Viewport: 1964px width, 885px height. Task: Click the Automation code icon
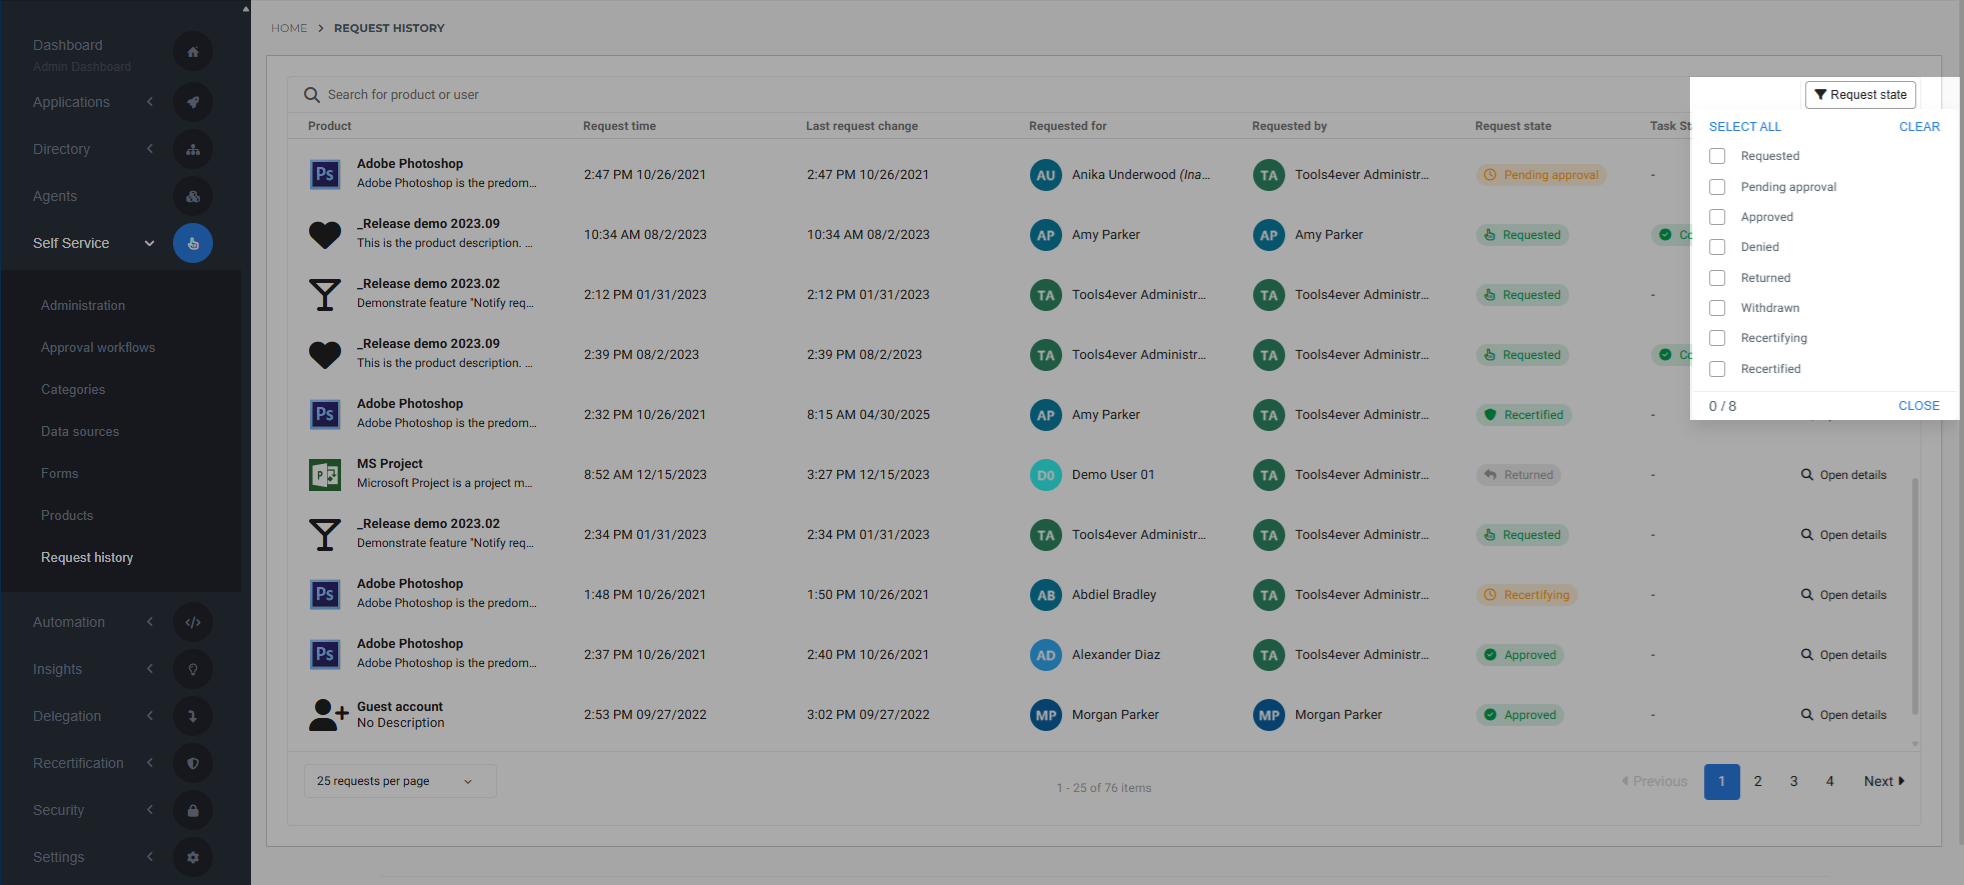[x=193, y=622]
